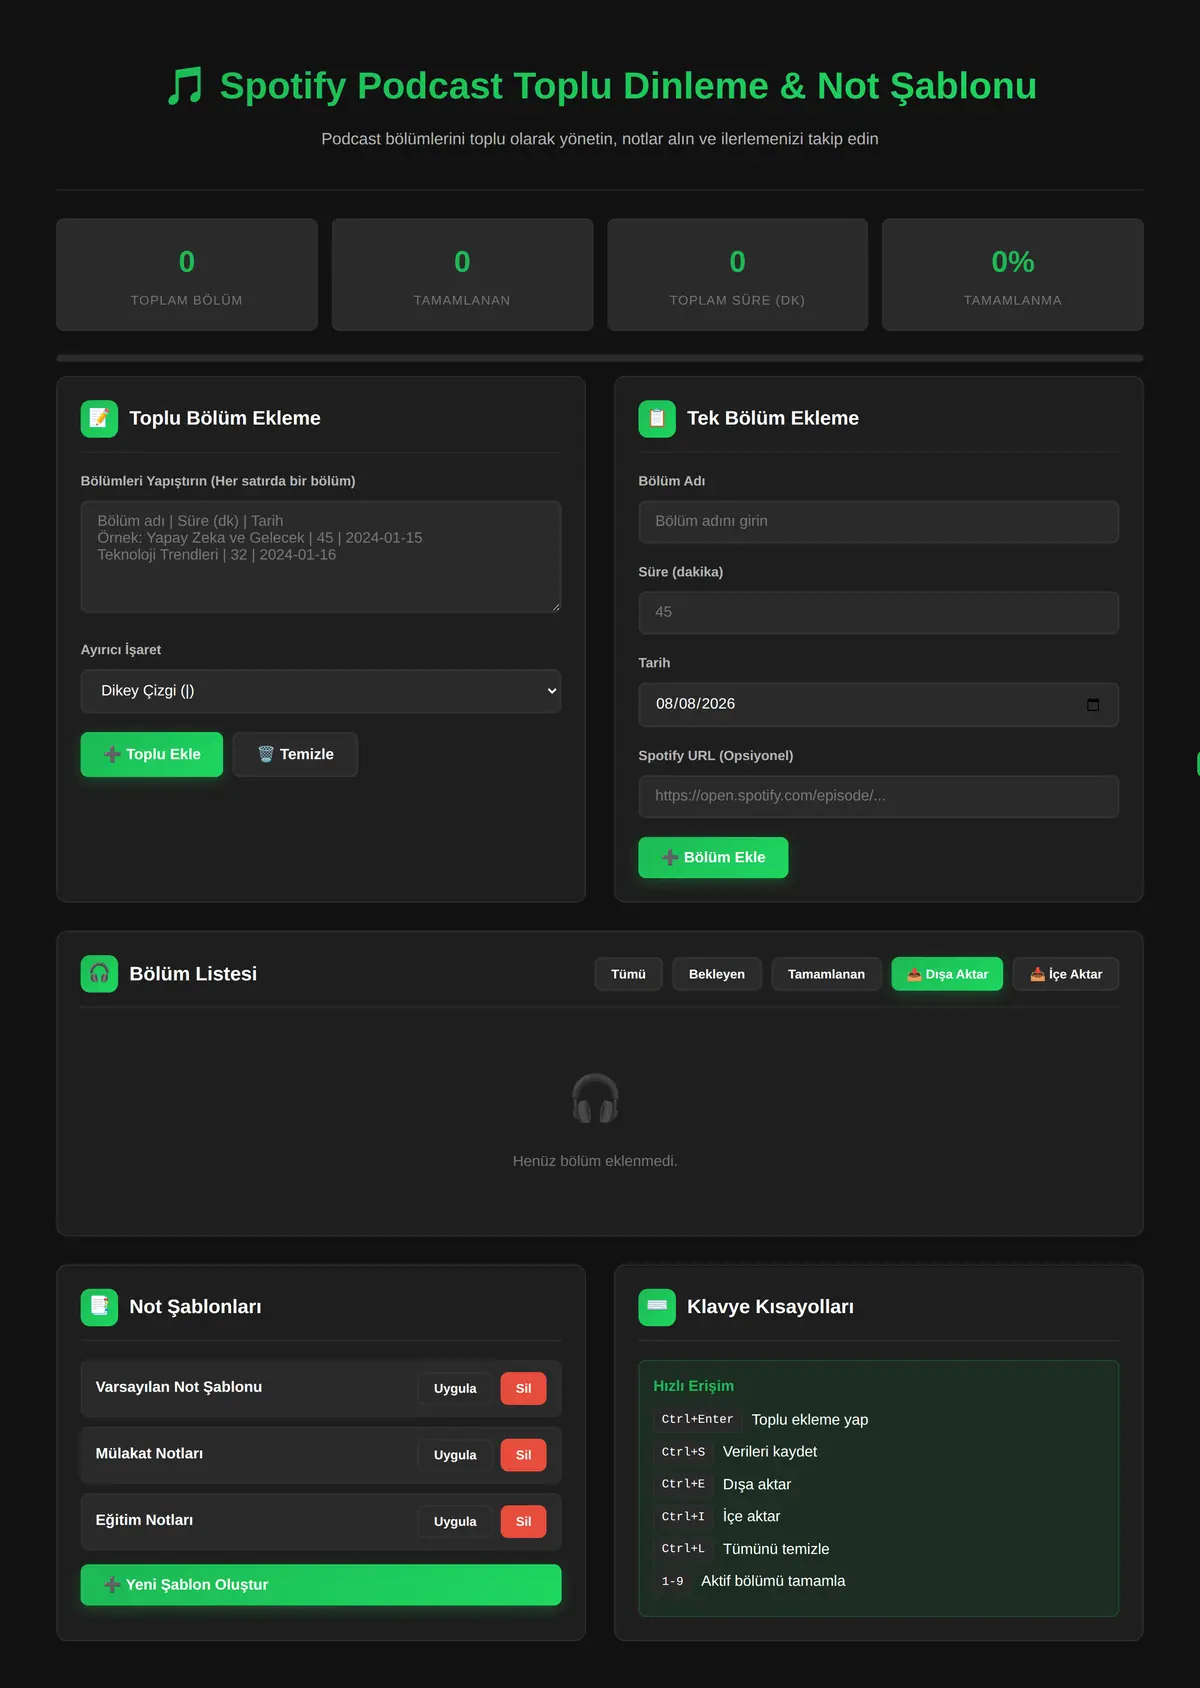Click 'Aktif bölümü tamamla' shortcut text
The height and width of the screenshot is (1688, 1200).
pyautogui.click(x=773, y=1581)
